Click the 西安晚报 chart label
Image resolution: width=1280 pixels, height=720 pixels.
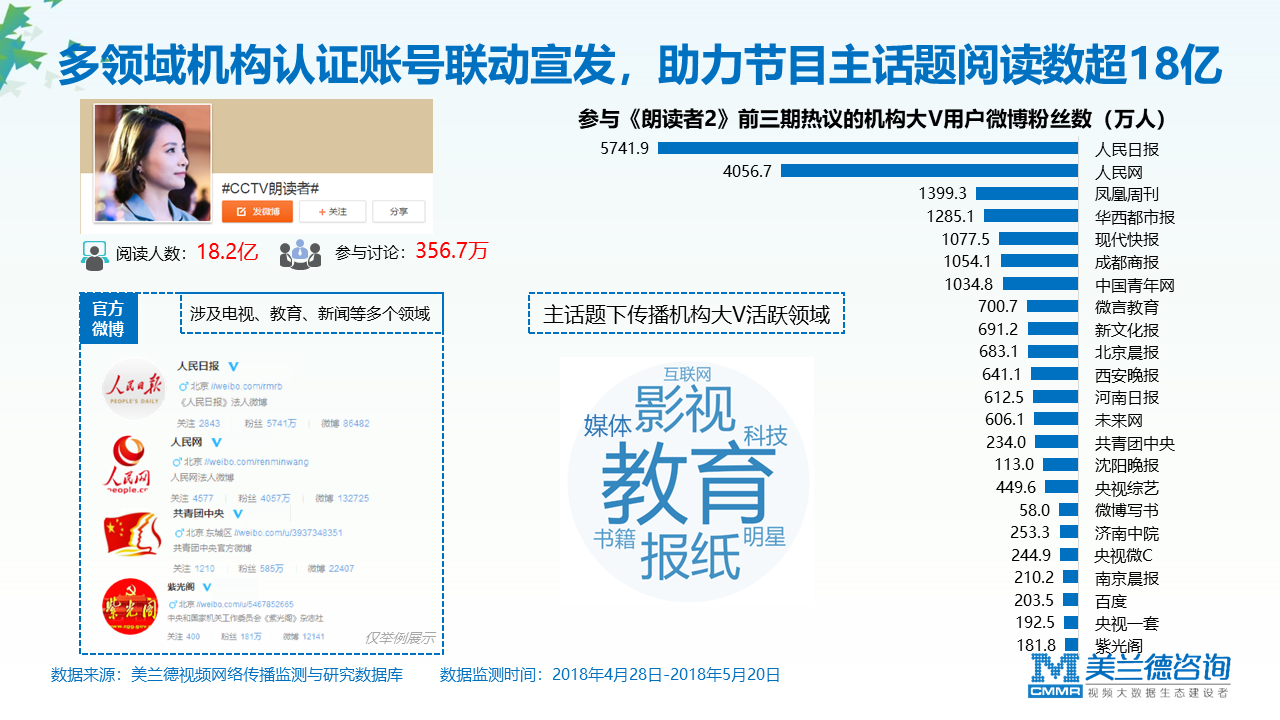point(1127,375)
